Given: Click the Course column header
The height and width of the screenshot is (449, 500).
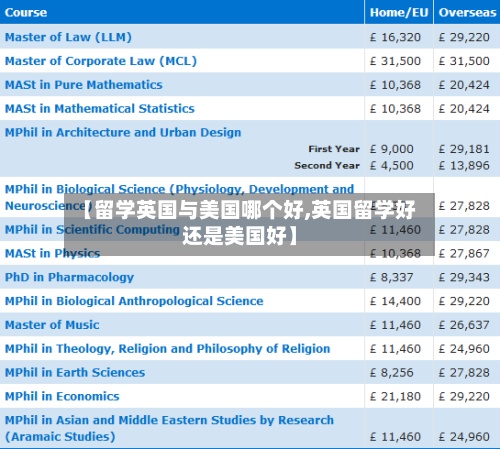Looking at the screenshot, I should tap(26, 12).
